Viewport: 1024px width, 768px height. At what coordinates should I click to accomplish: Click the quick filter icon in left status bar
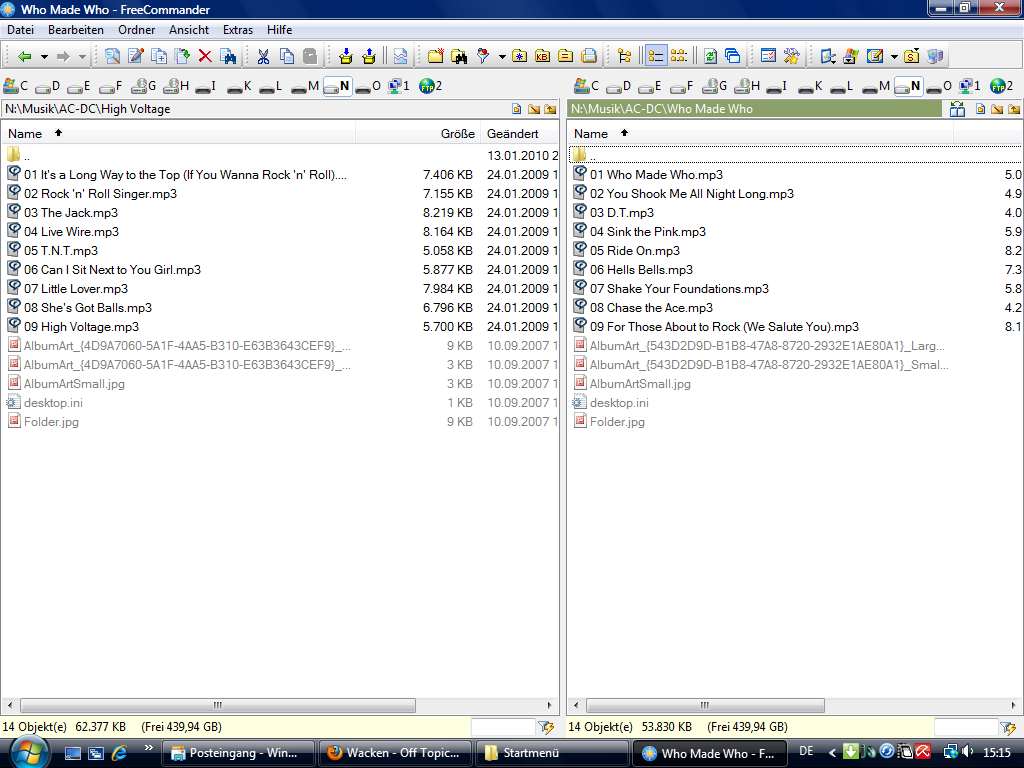(546, 727)
